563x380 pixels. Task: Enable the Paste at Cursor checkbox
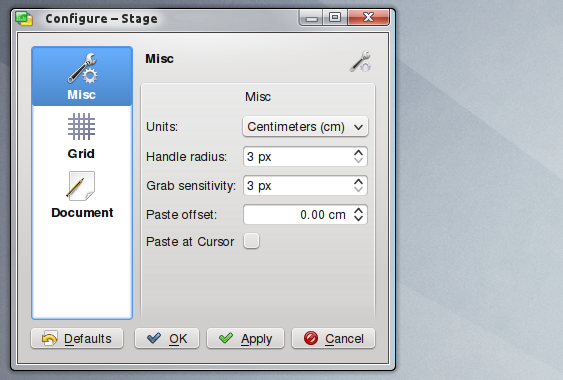click(251, 241)
